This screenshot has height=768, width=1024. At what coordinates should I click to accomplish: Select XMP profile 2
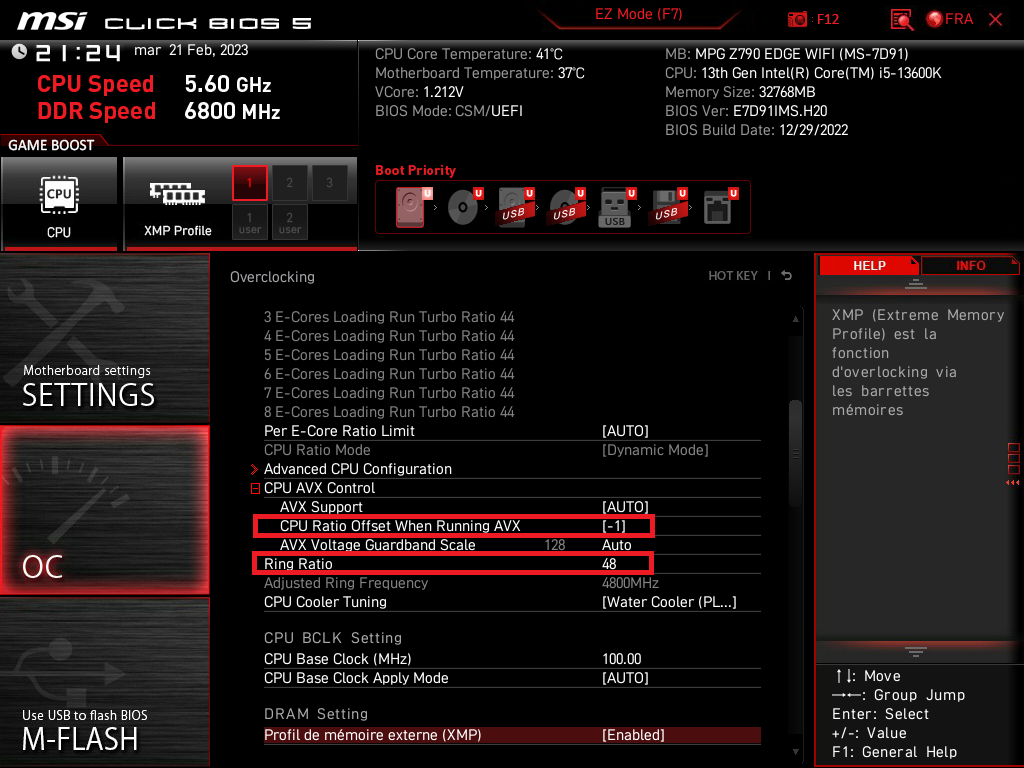(x=289, y=183)
